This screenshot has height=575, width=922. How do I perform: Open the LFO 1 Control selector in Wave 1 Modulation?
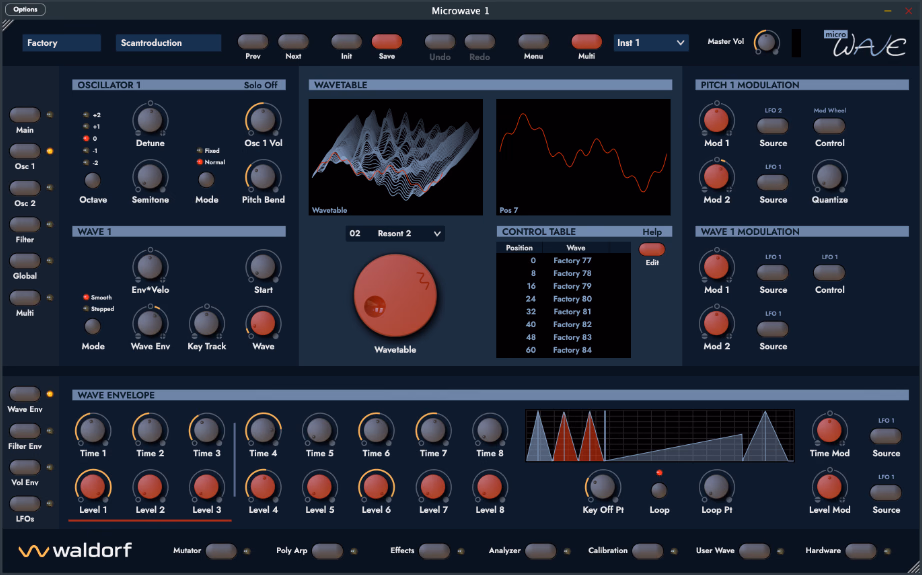point(829,272)
